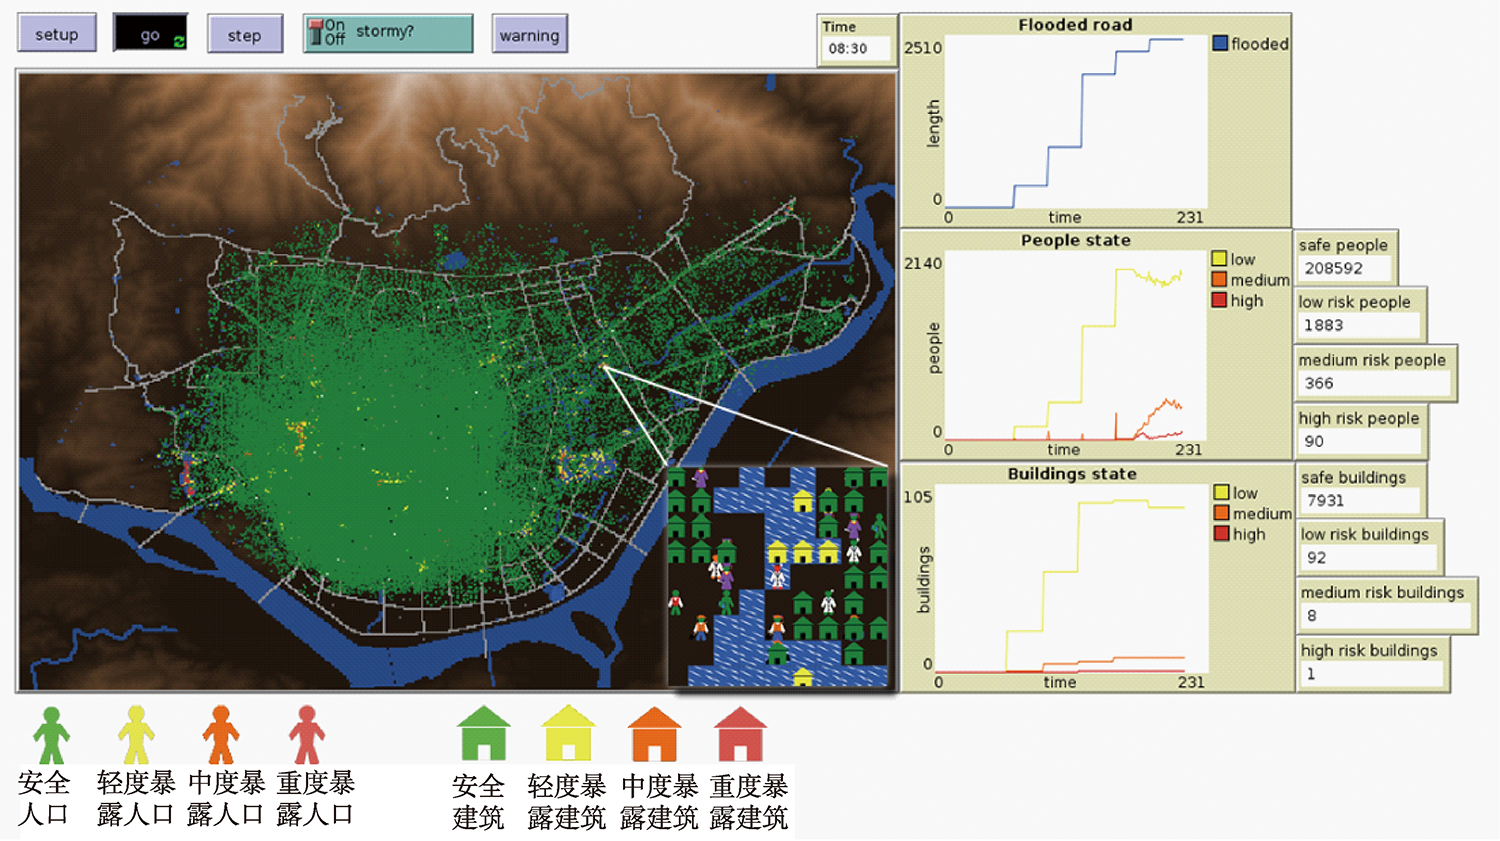Toggle the stormy? switch
This screenshot has width=1500, height=841.
tap(388, 33)
